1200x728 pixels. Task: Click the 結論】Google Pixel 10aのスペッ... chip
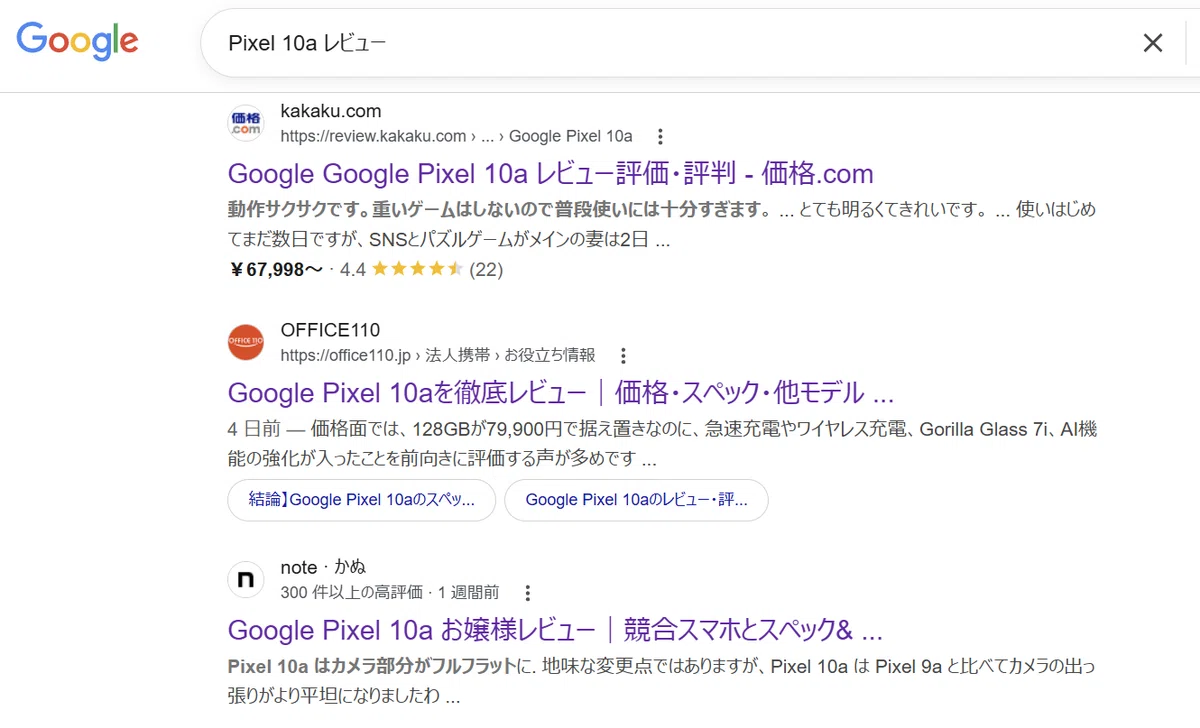362,500
